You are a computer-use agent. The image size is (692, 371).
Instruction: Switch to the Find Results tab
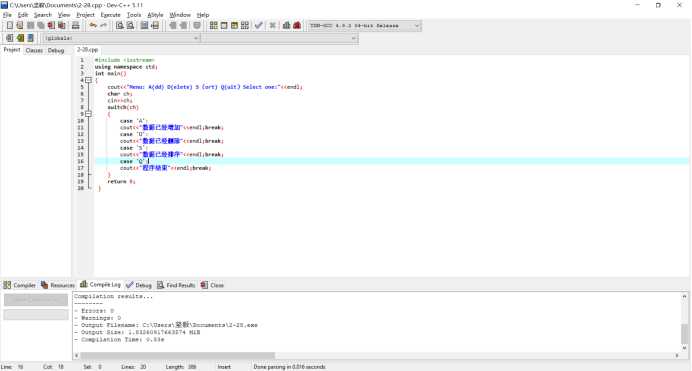[176, 285]
